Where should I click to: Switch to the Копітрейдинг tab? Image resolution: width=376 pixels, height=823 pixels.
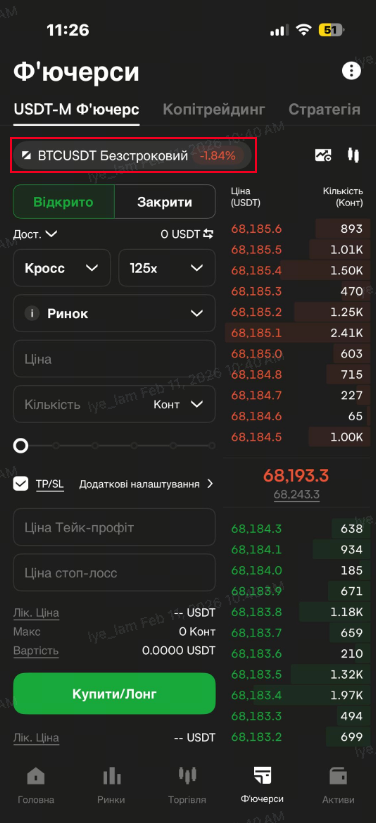tap(214, 110)
